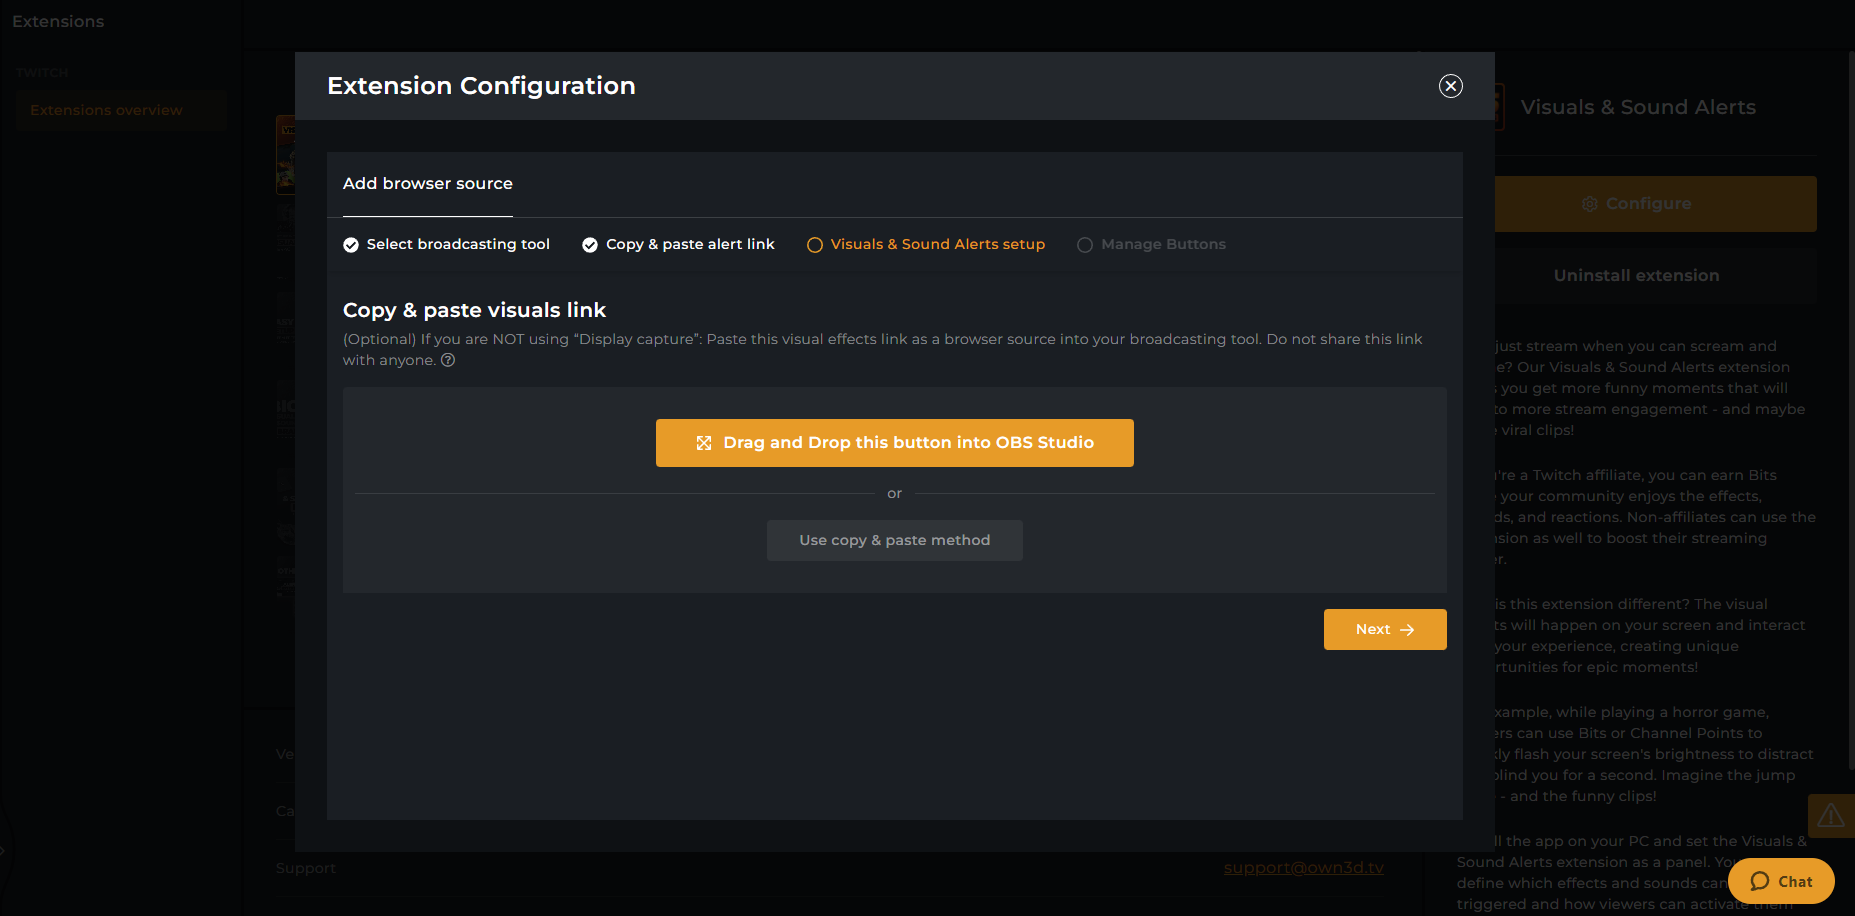This screenshot has height=916, width=1855.
Task: Select the Manage Buttons step
Action: (1152, 244)
